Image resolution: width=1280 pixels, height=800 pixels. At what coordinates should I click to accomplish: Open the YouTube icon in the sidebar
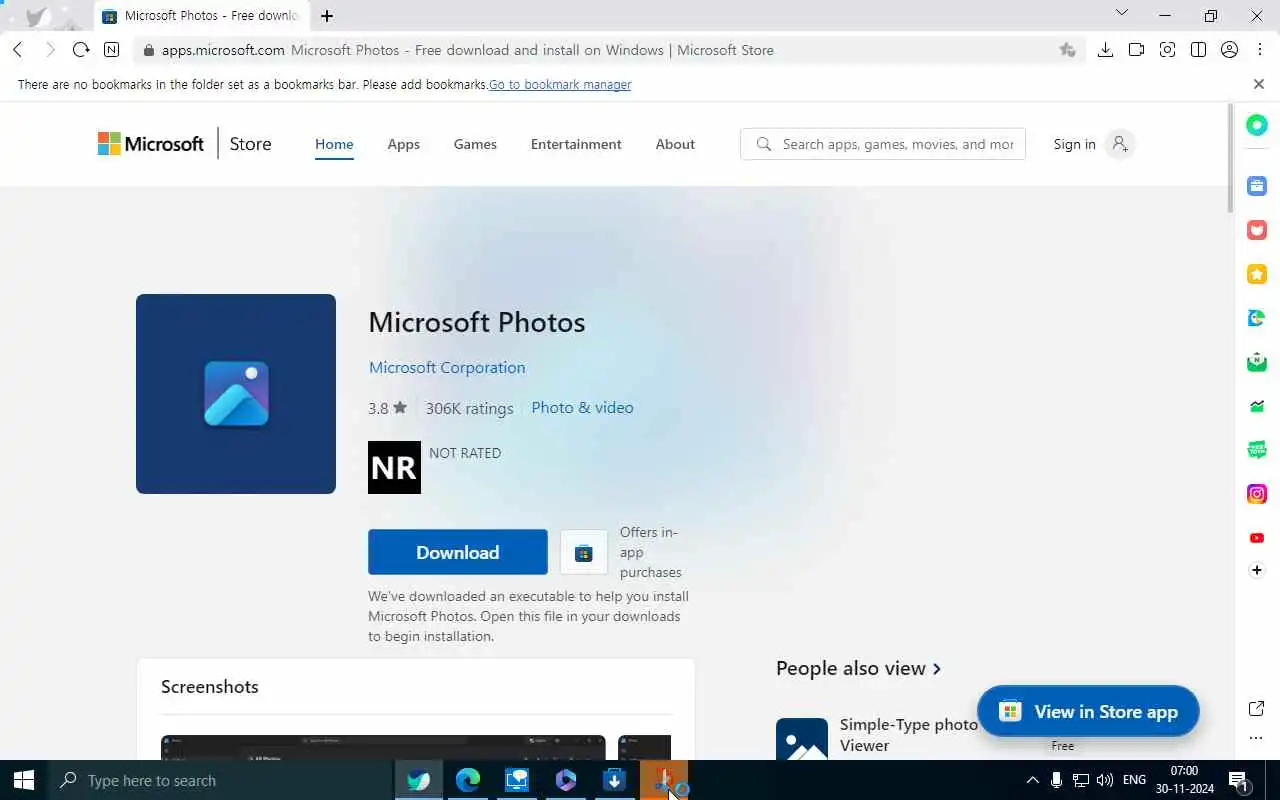pos(1257,538)
